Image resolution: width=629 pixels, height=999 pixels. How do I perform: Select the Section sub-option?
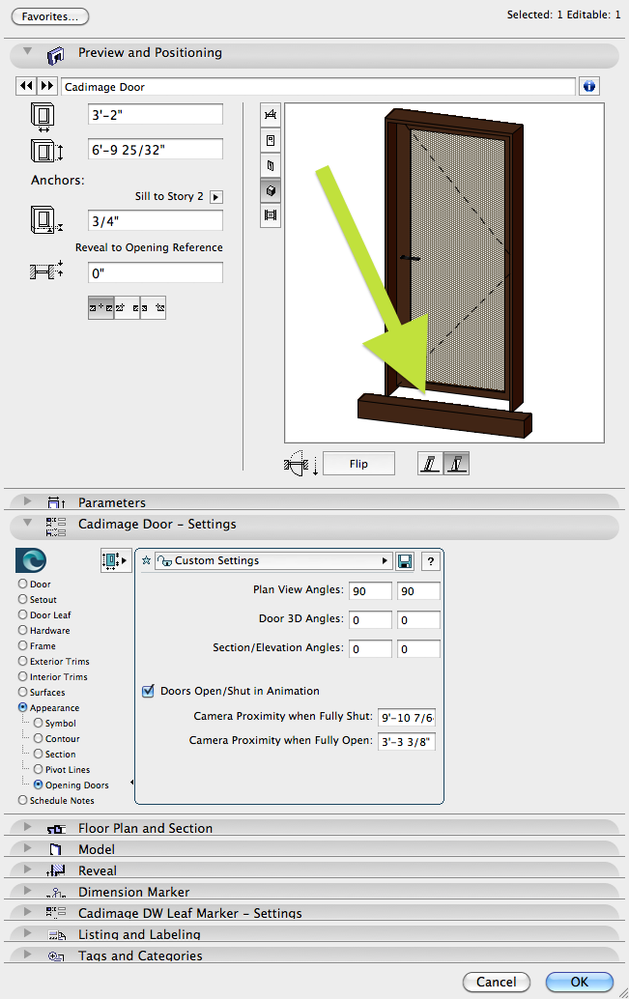[x=38, y=754]
